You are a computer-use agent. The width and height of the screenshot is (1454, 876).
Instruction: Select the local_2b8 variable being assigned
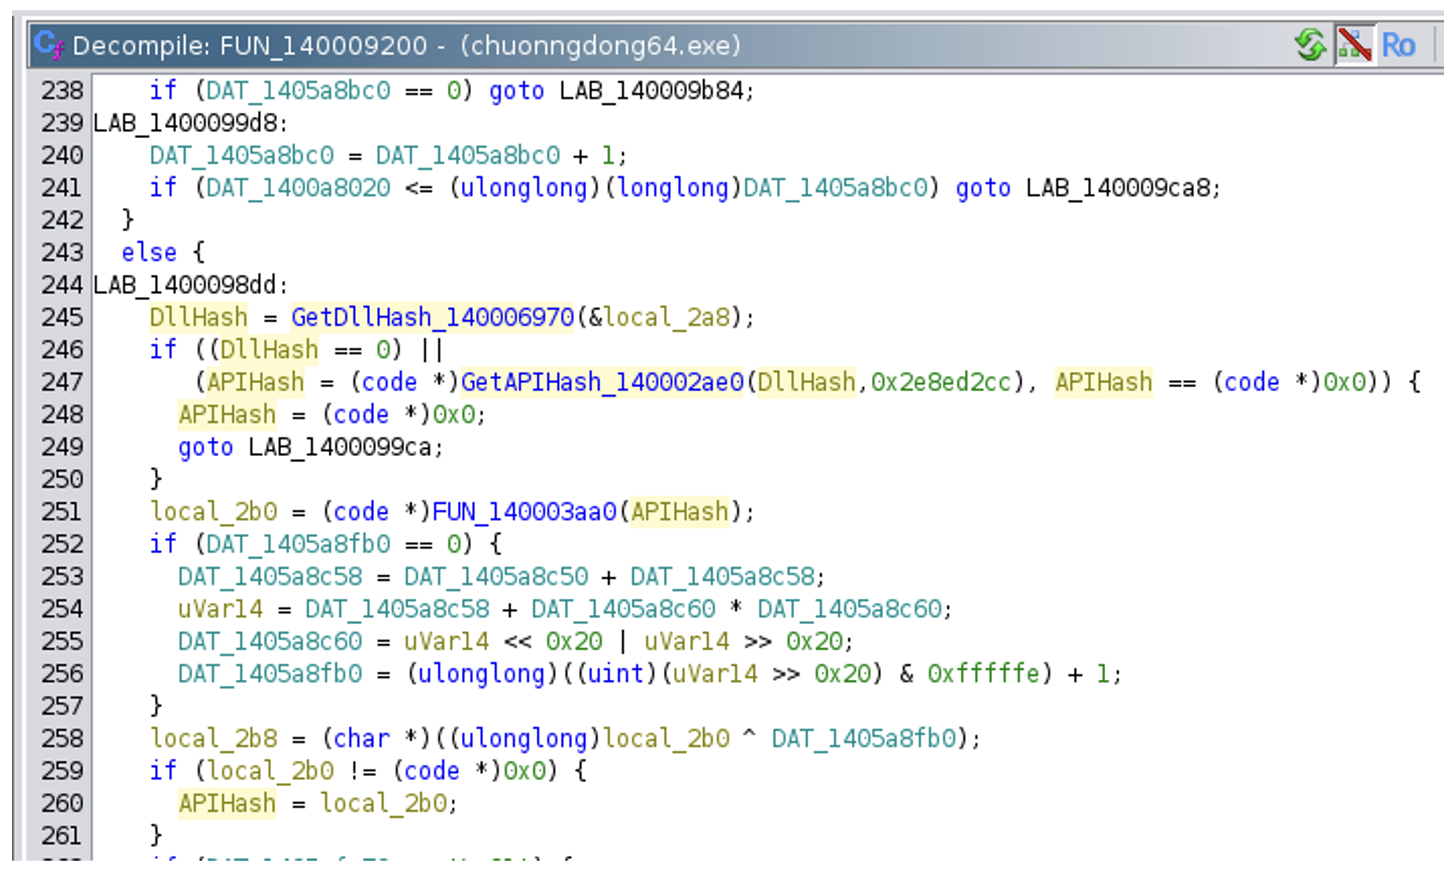tap(213, 738)
